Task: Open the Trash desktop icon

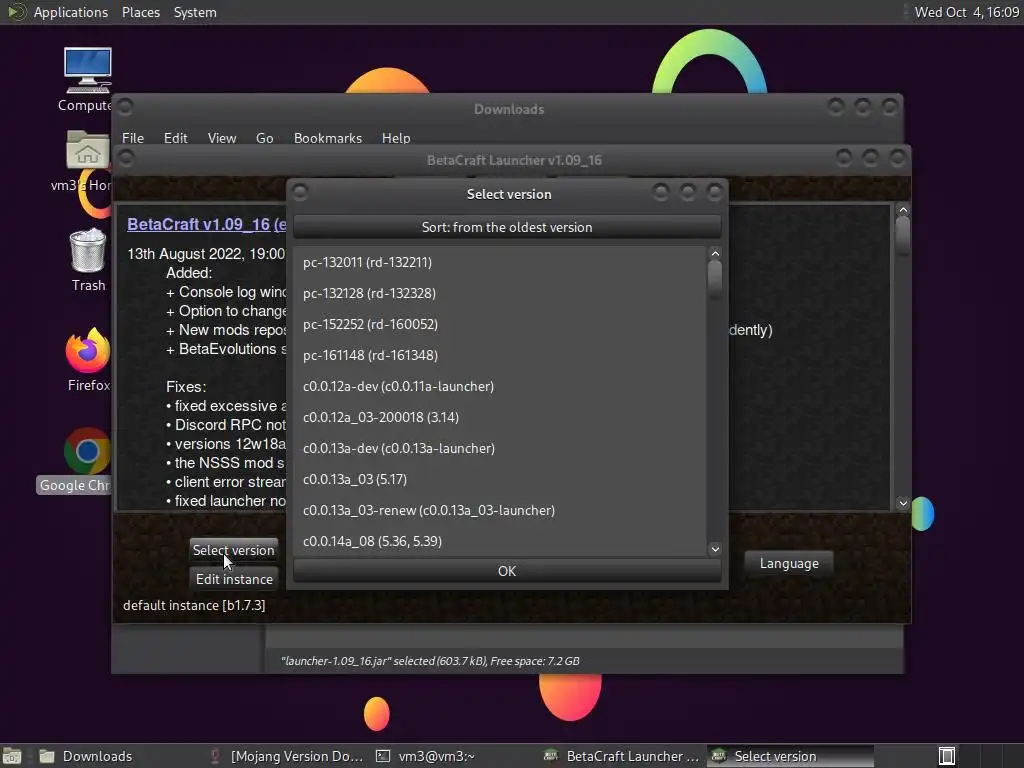Action: pos(88,251)
